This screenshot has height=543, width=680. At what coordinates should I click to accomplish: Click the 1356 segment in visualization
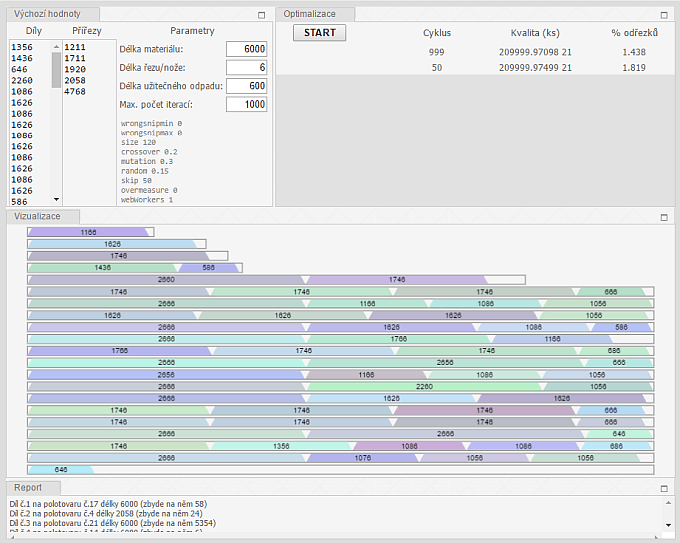coord(281,446)
